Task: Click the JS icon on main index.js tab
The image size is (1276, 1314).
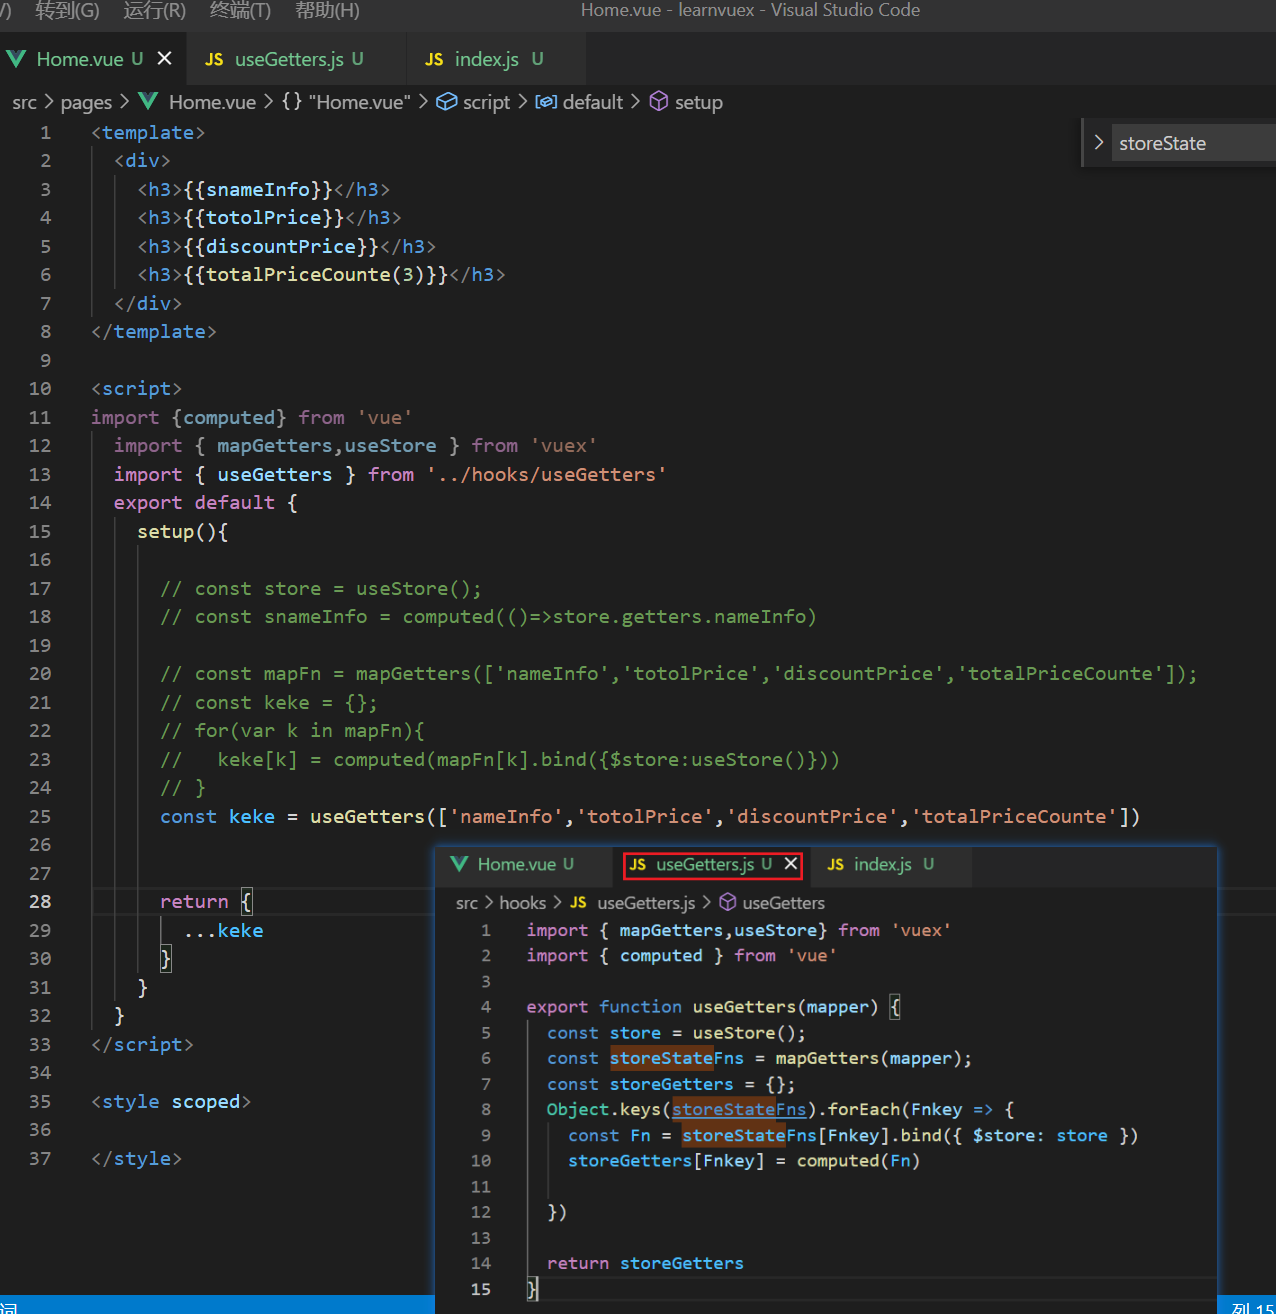Action: [434, 60]
